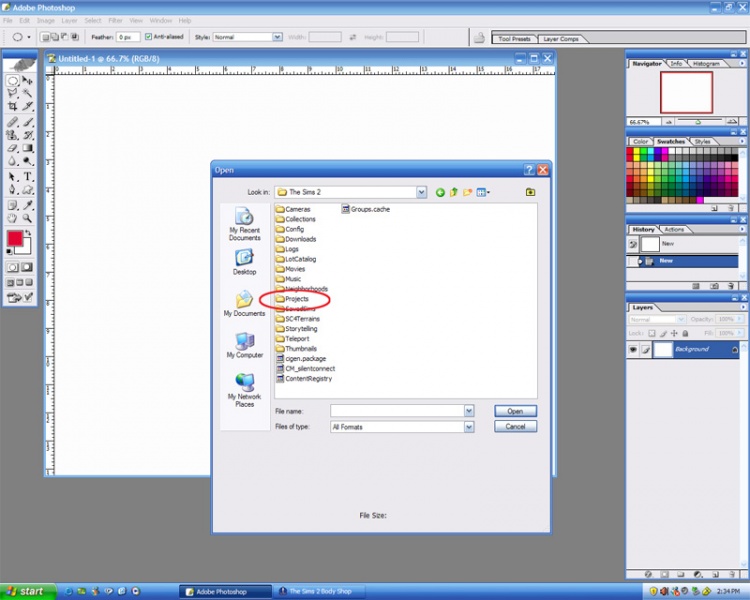Open the Style dropdown in options bar
750x600 pixels.
277,37
